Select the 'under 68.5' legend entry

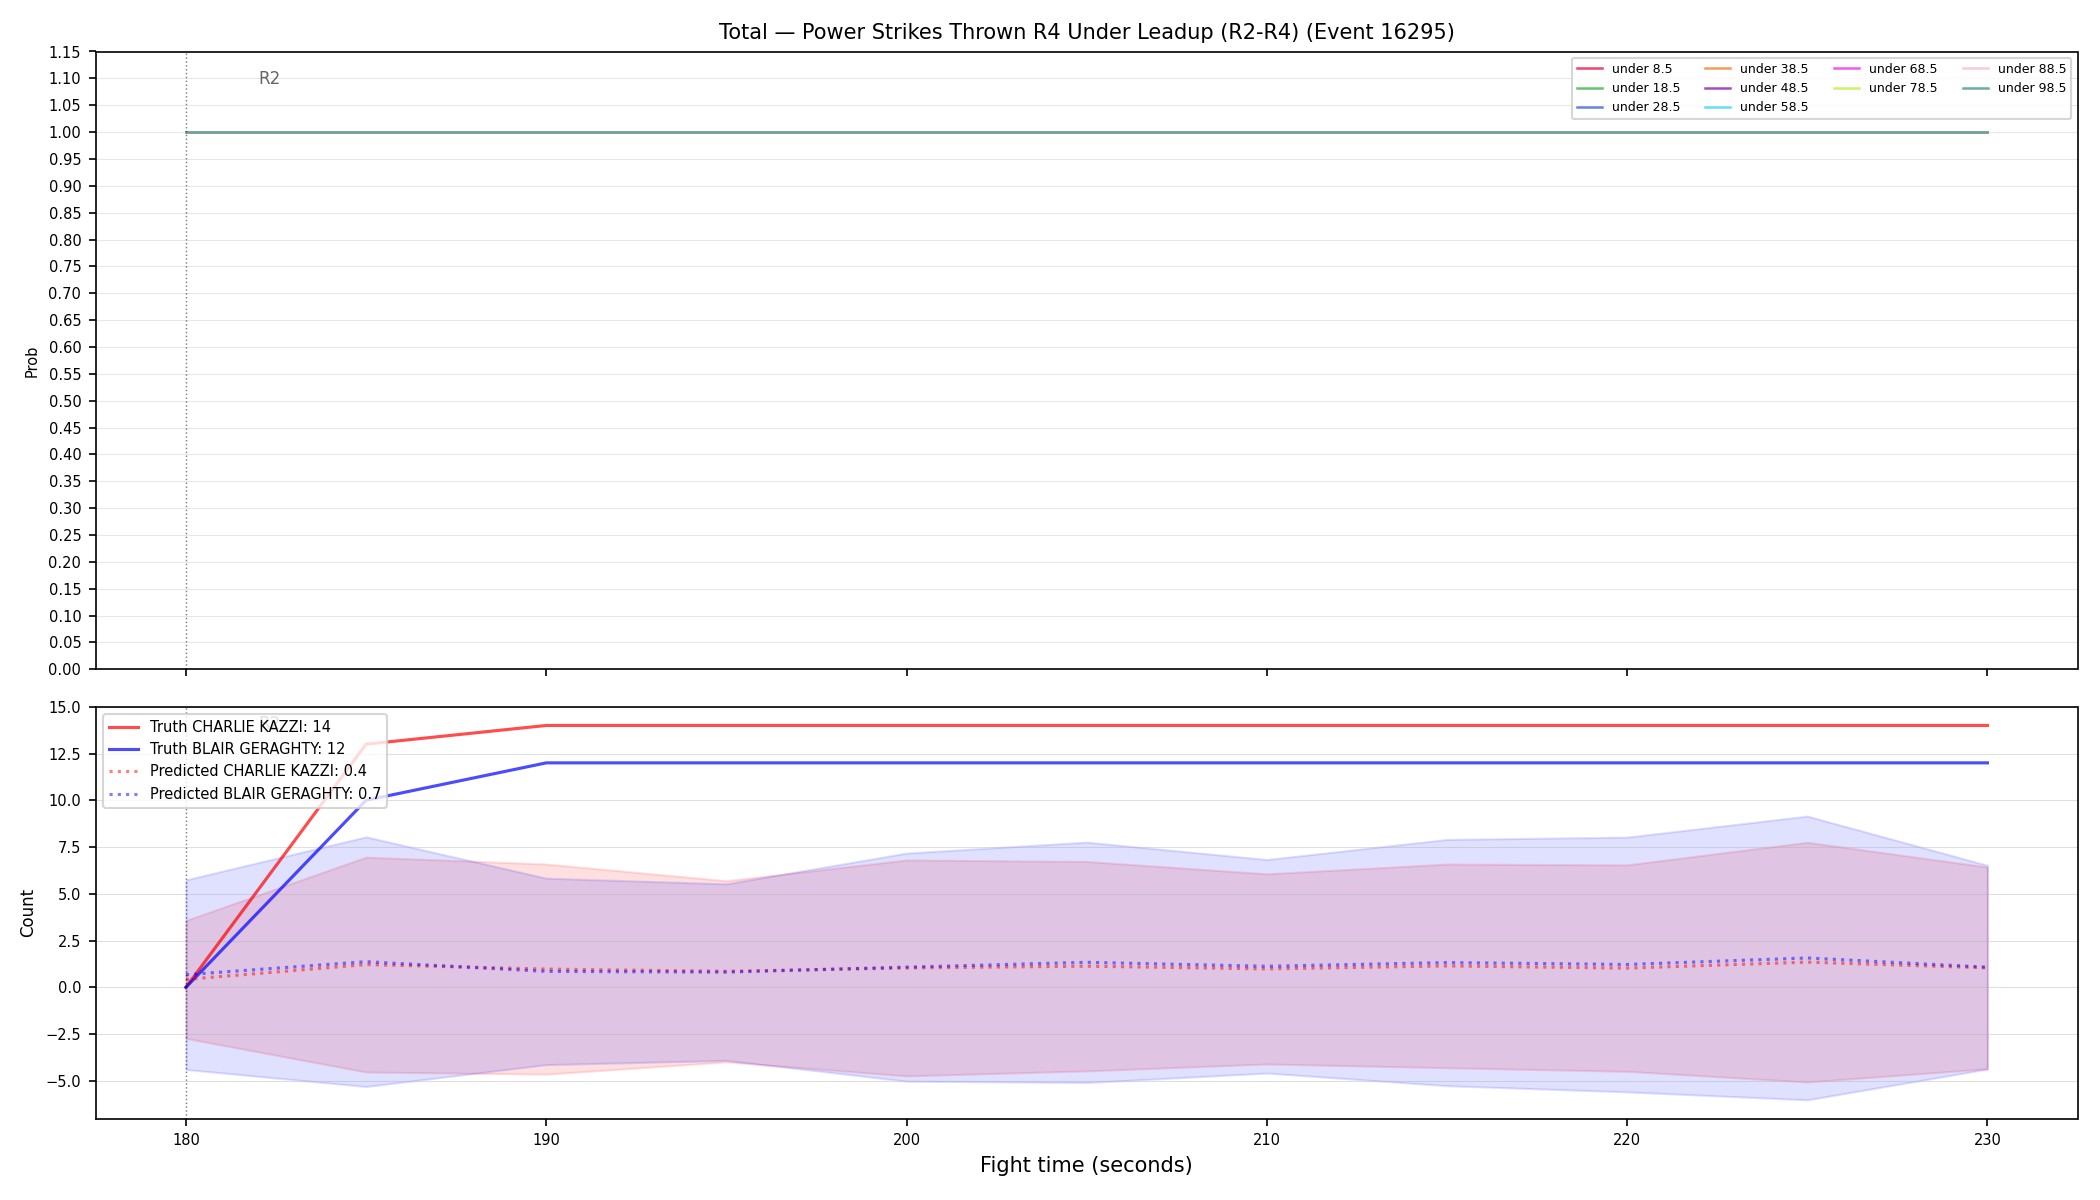coord(1885,69)
